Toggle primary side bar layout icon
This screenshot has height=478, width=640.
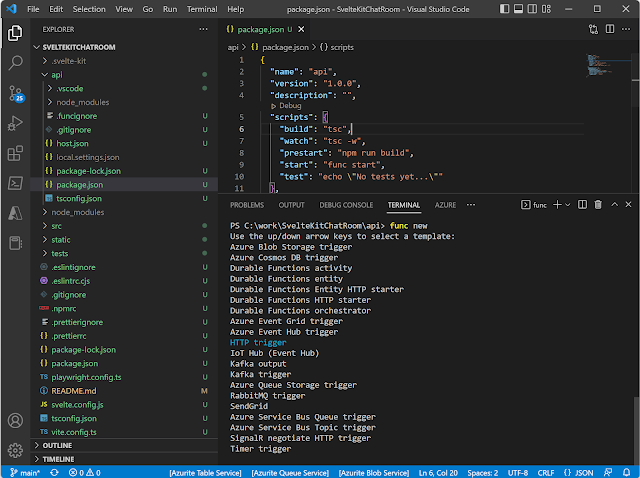tap(504, 9)
